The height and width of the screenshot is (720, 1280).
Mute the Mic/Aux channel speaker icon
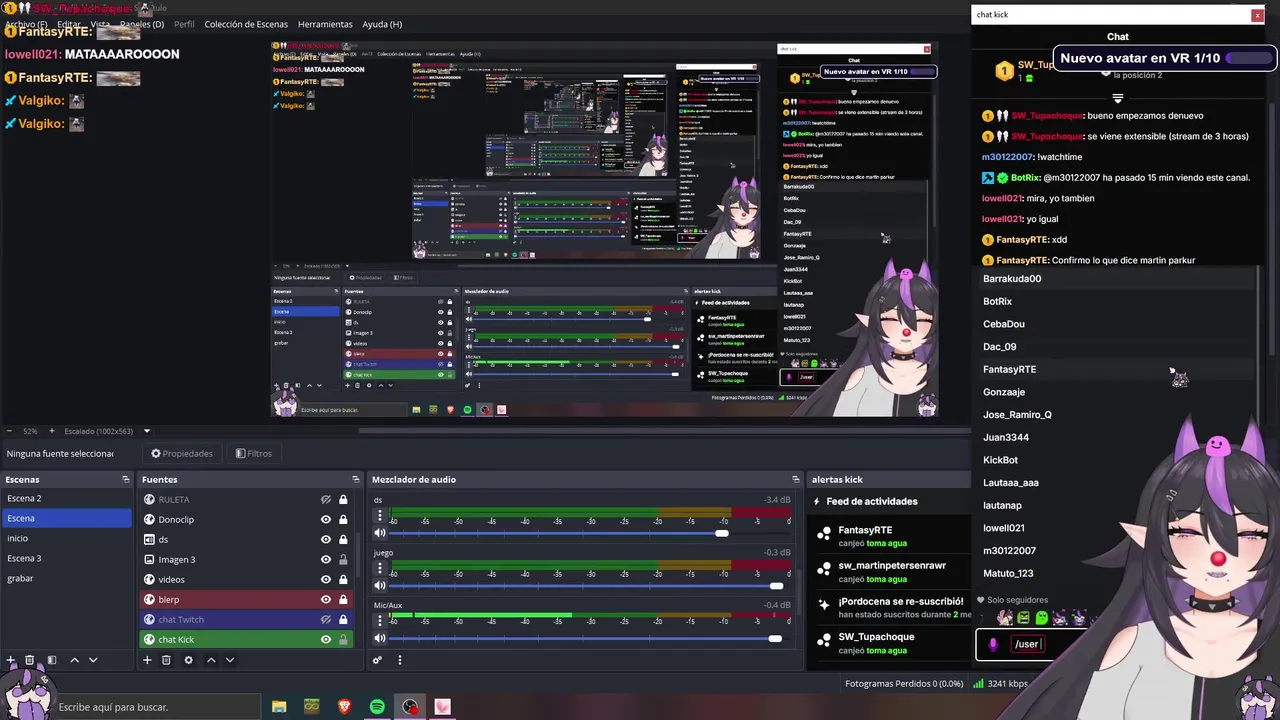coord(380,638)
